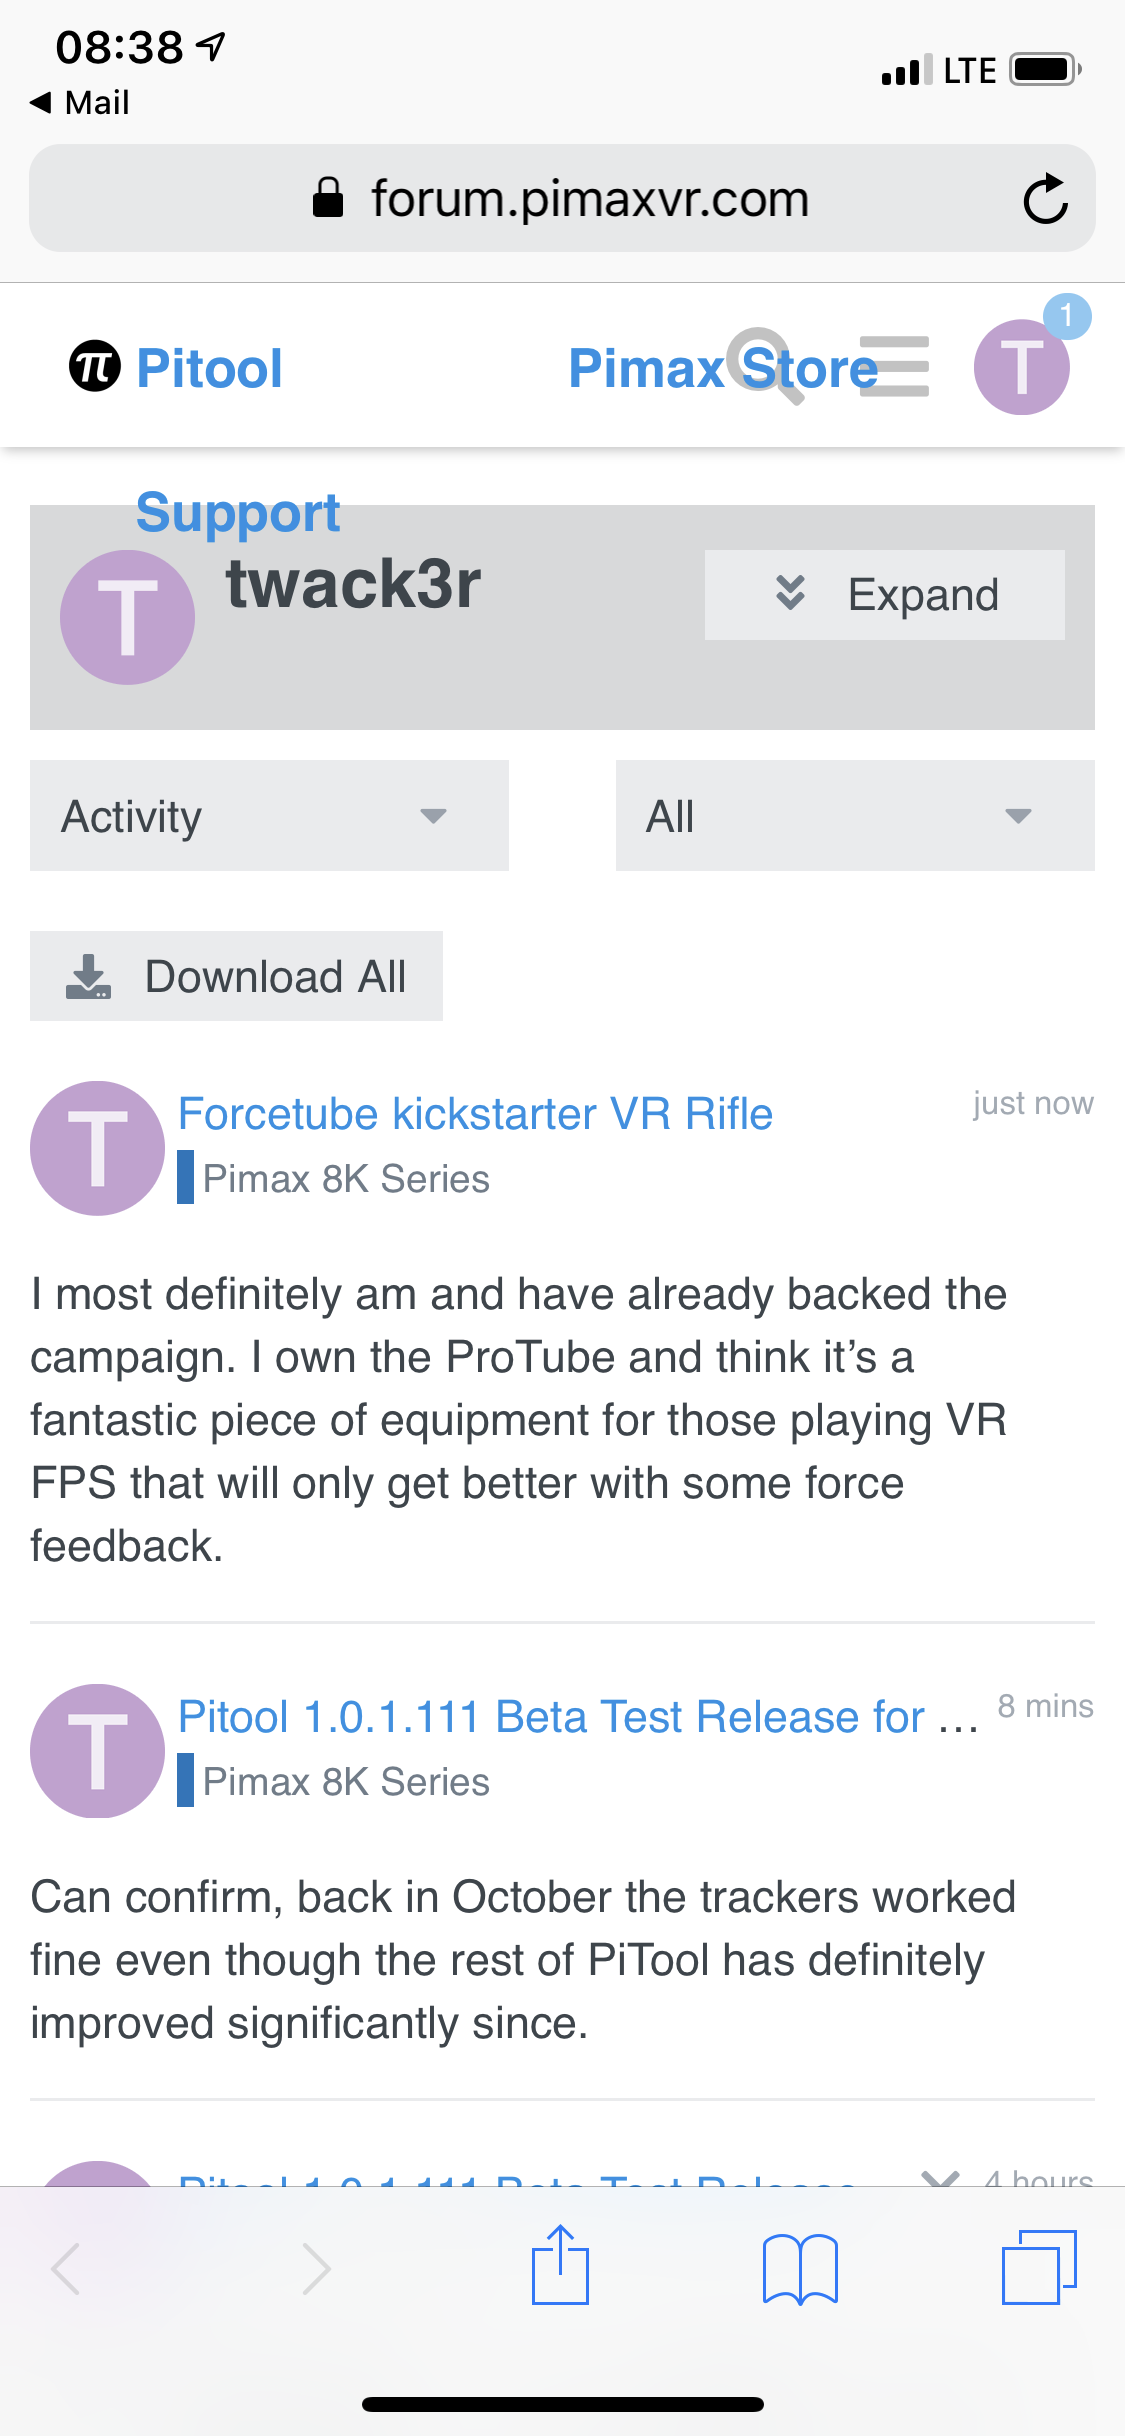Expand the twack3r profile panel
The image size is (1125, 2436).
point(885,595)
